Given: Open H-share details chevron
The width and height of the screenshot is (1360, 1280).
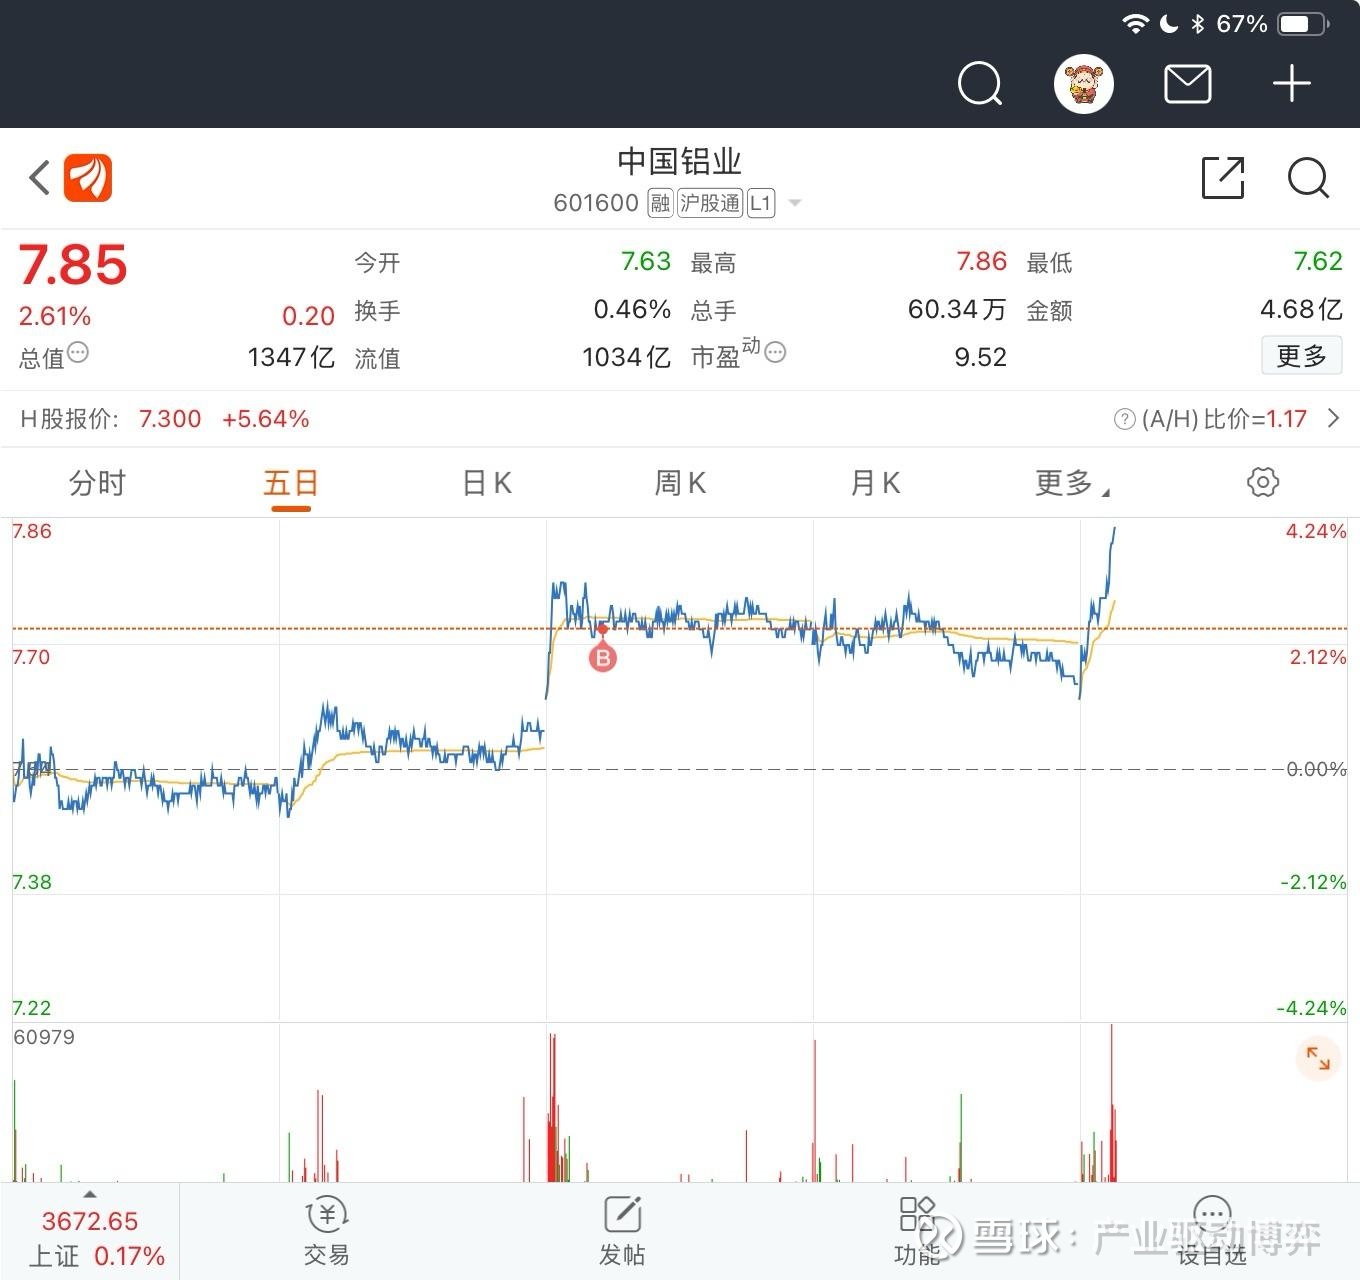Looking at the screenshot, I should (1333, 418).
